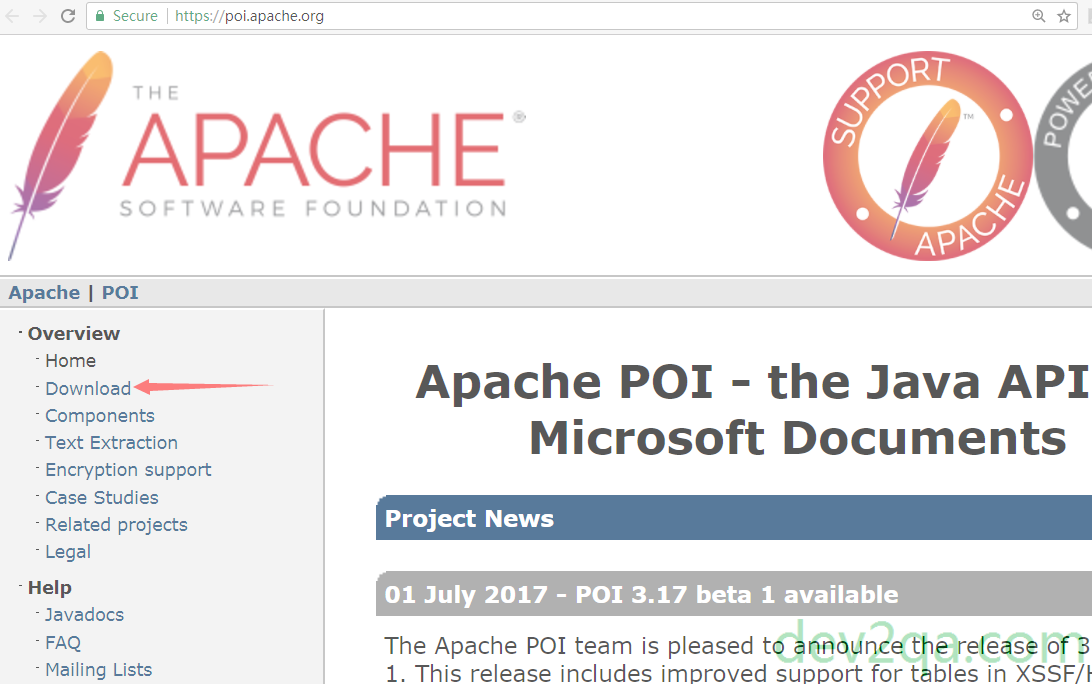The height and width of the screenshot is (684, 1092).
Task: View site security lock info
Action: tap(100, 16)
